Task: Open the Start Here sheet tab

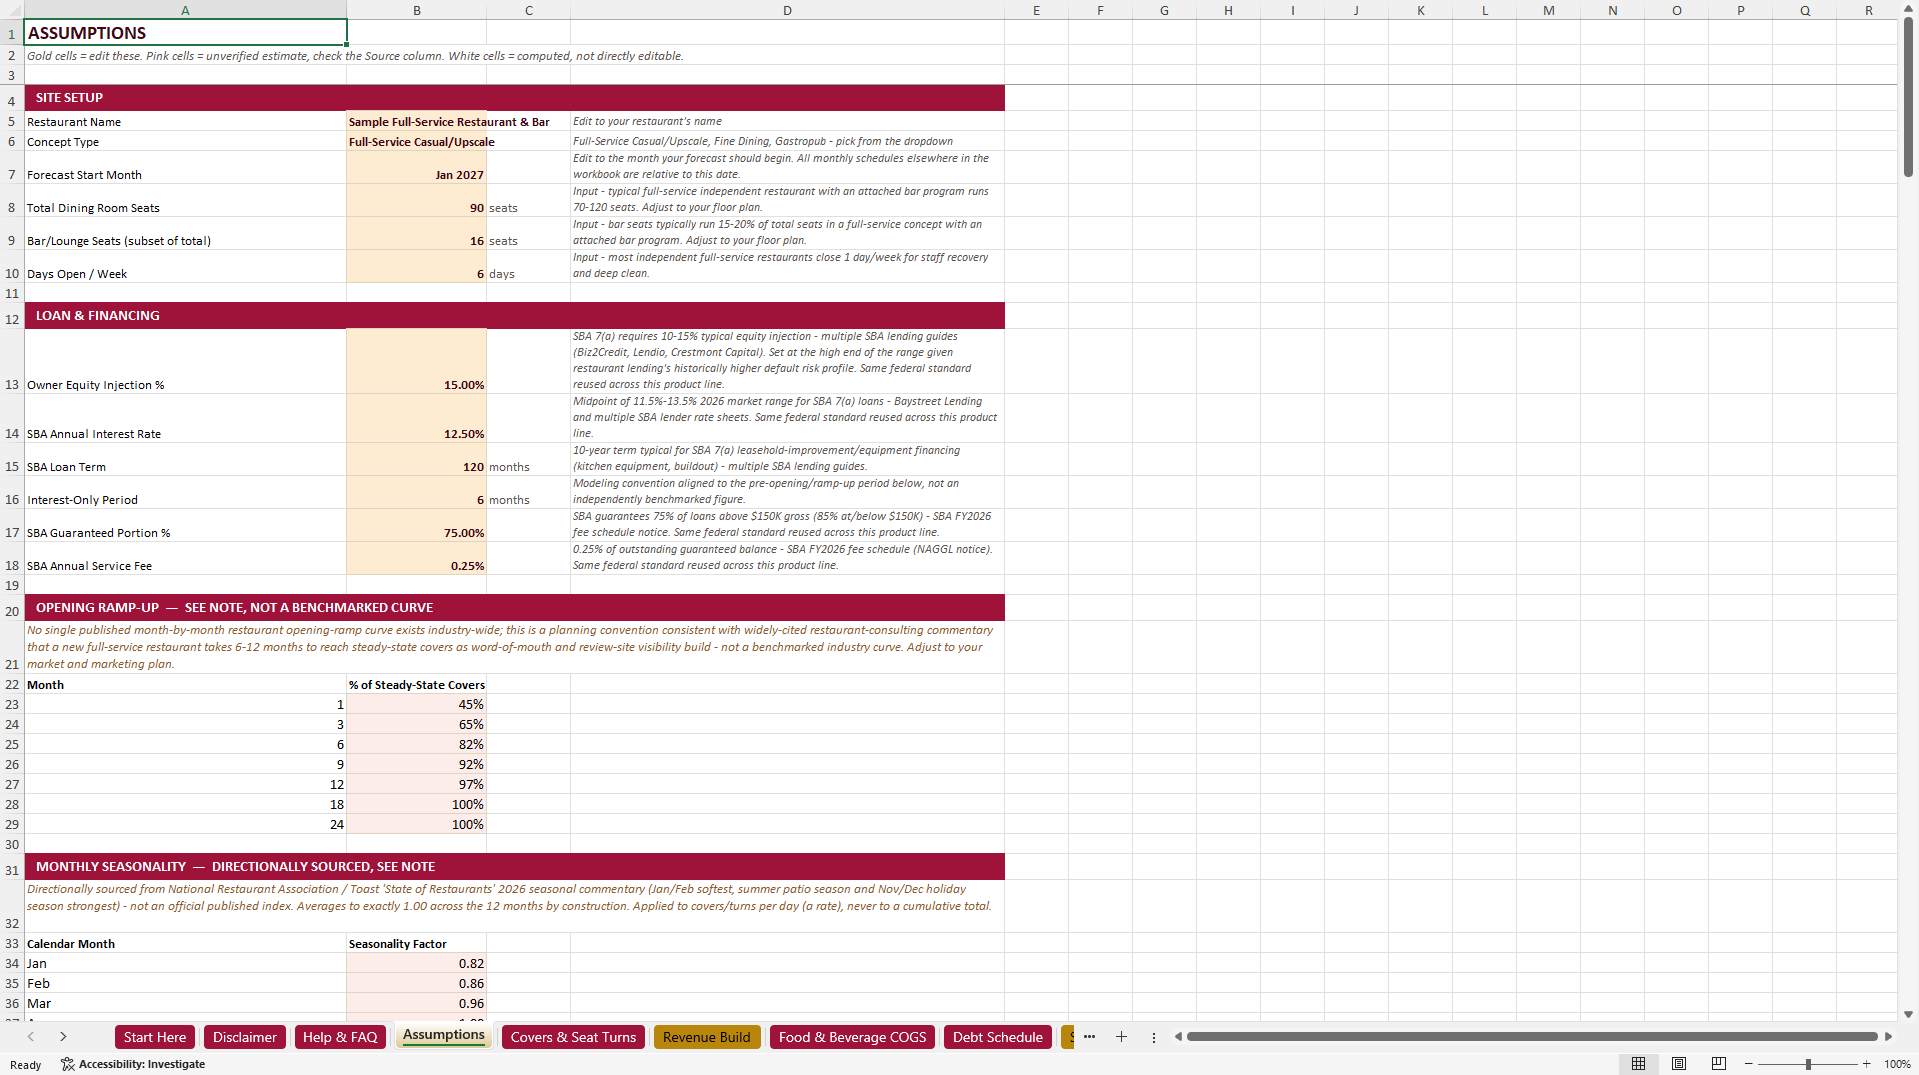Action: pos(155,1037)
